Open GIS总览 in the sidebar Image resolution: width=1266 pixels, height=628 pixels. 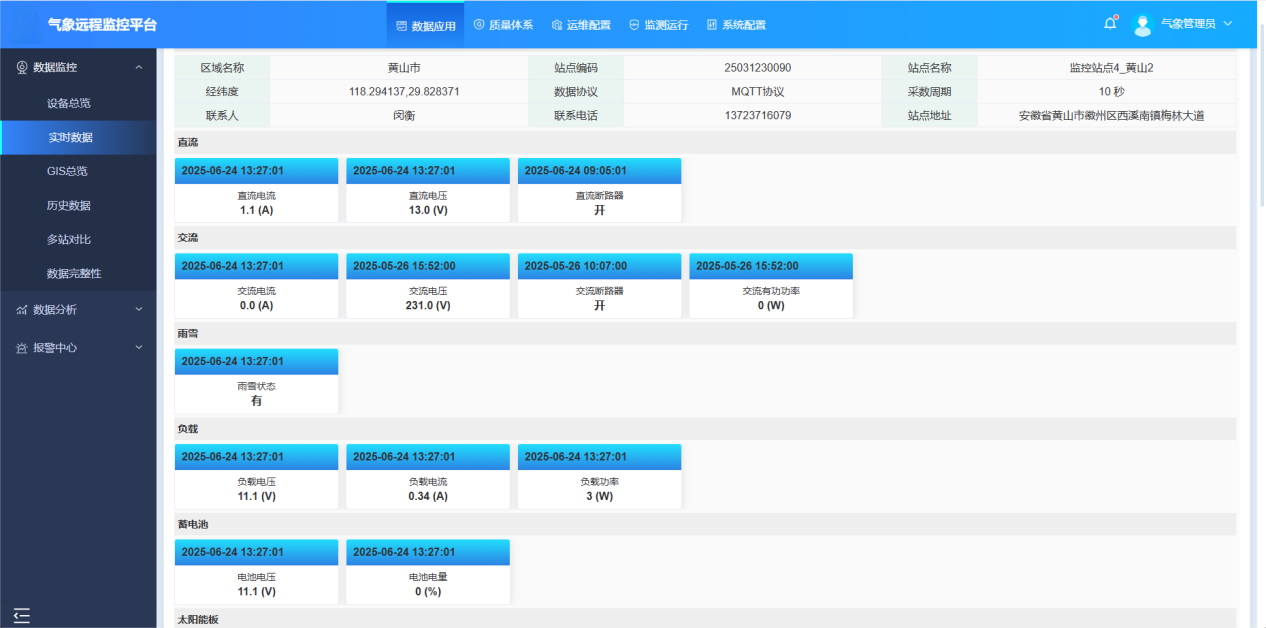(67, 171)
